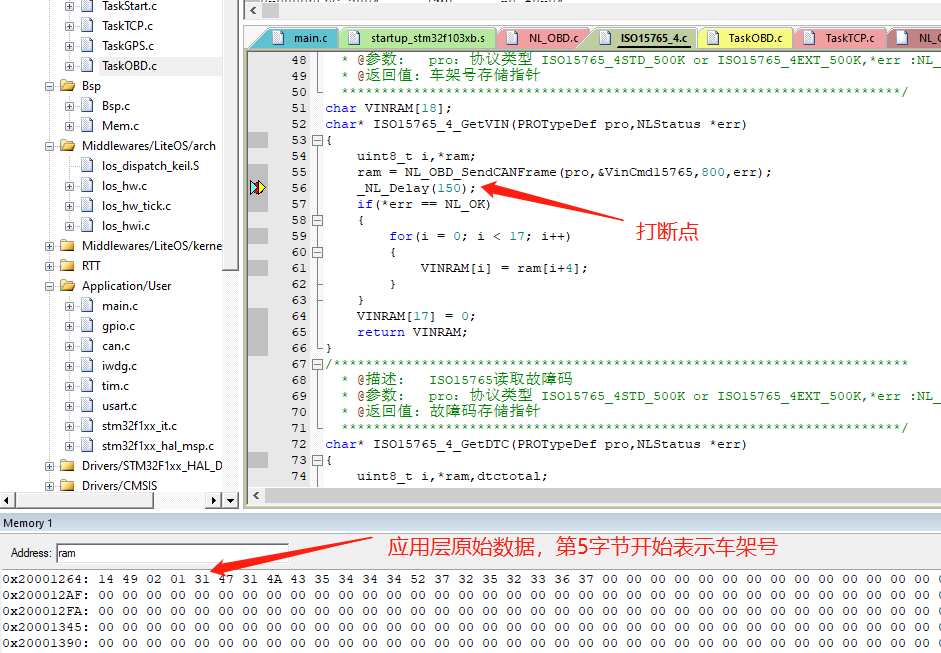Click file icon of los_dispatch_keil.S
941x653 pixels.
click(87, 165)
